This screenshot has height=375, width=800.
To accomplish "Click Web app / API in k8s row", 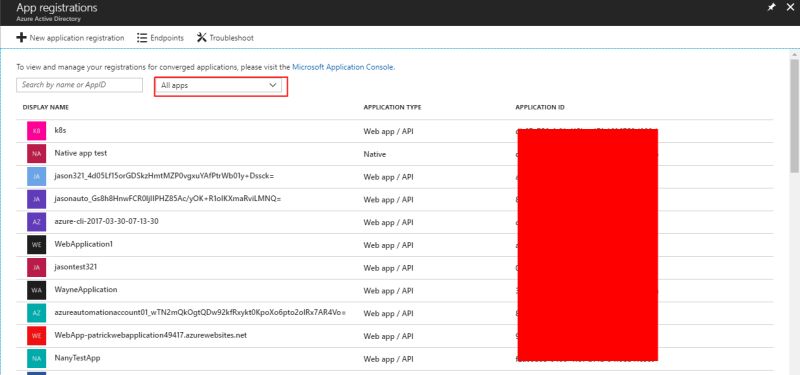I will click(388, 131).
